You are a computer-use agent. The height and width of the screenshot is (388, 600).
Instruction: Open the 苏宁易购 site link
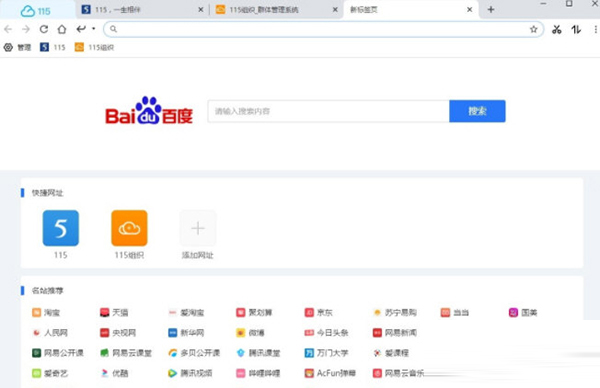395,313
